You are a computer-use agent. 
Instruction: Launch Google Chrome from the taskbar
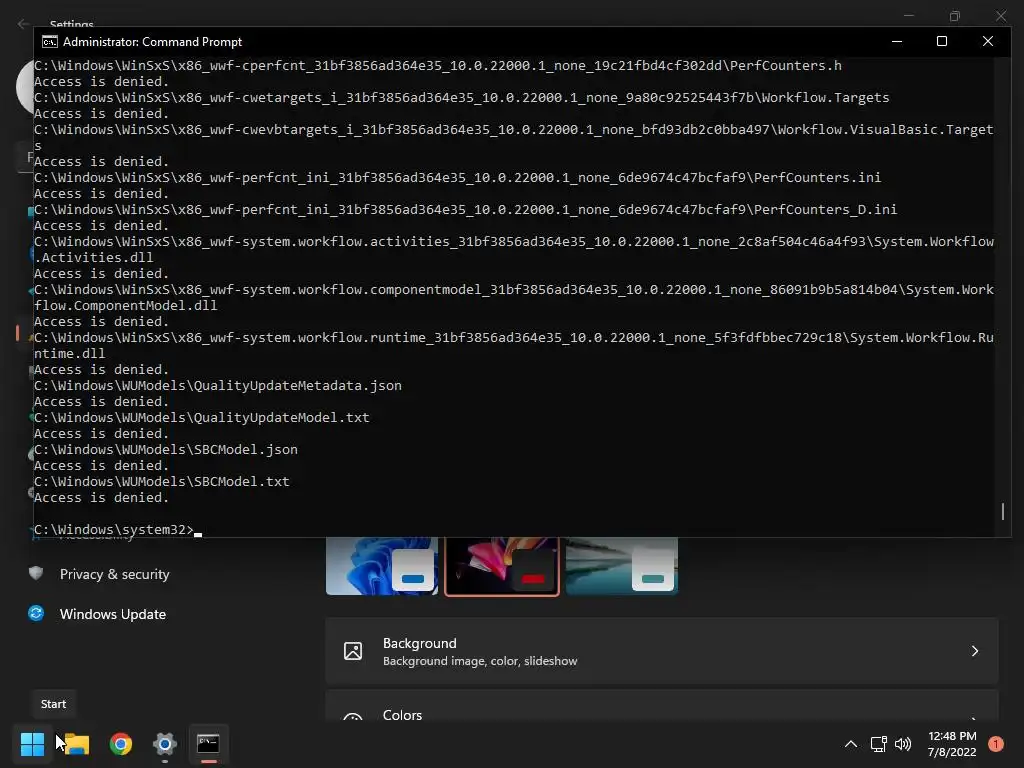point(121,743)
